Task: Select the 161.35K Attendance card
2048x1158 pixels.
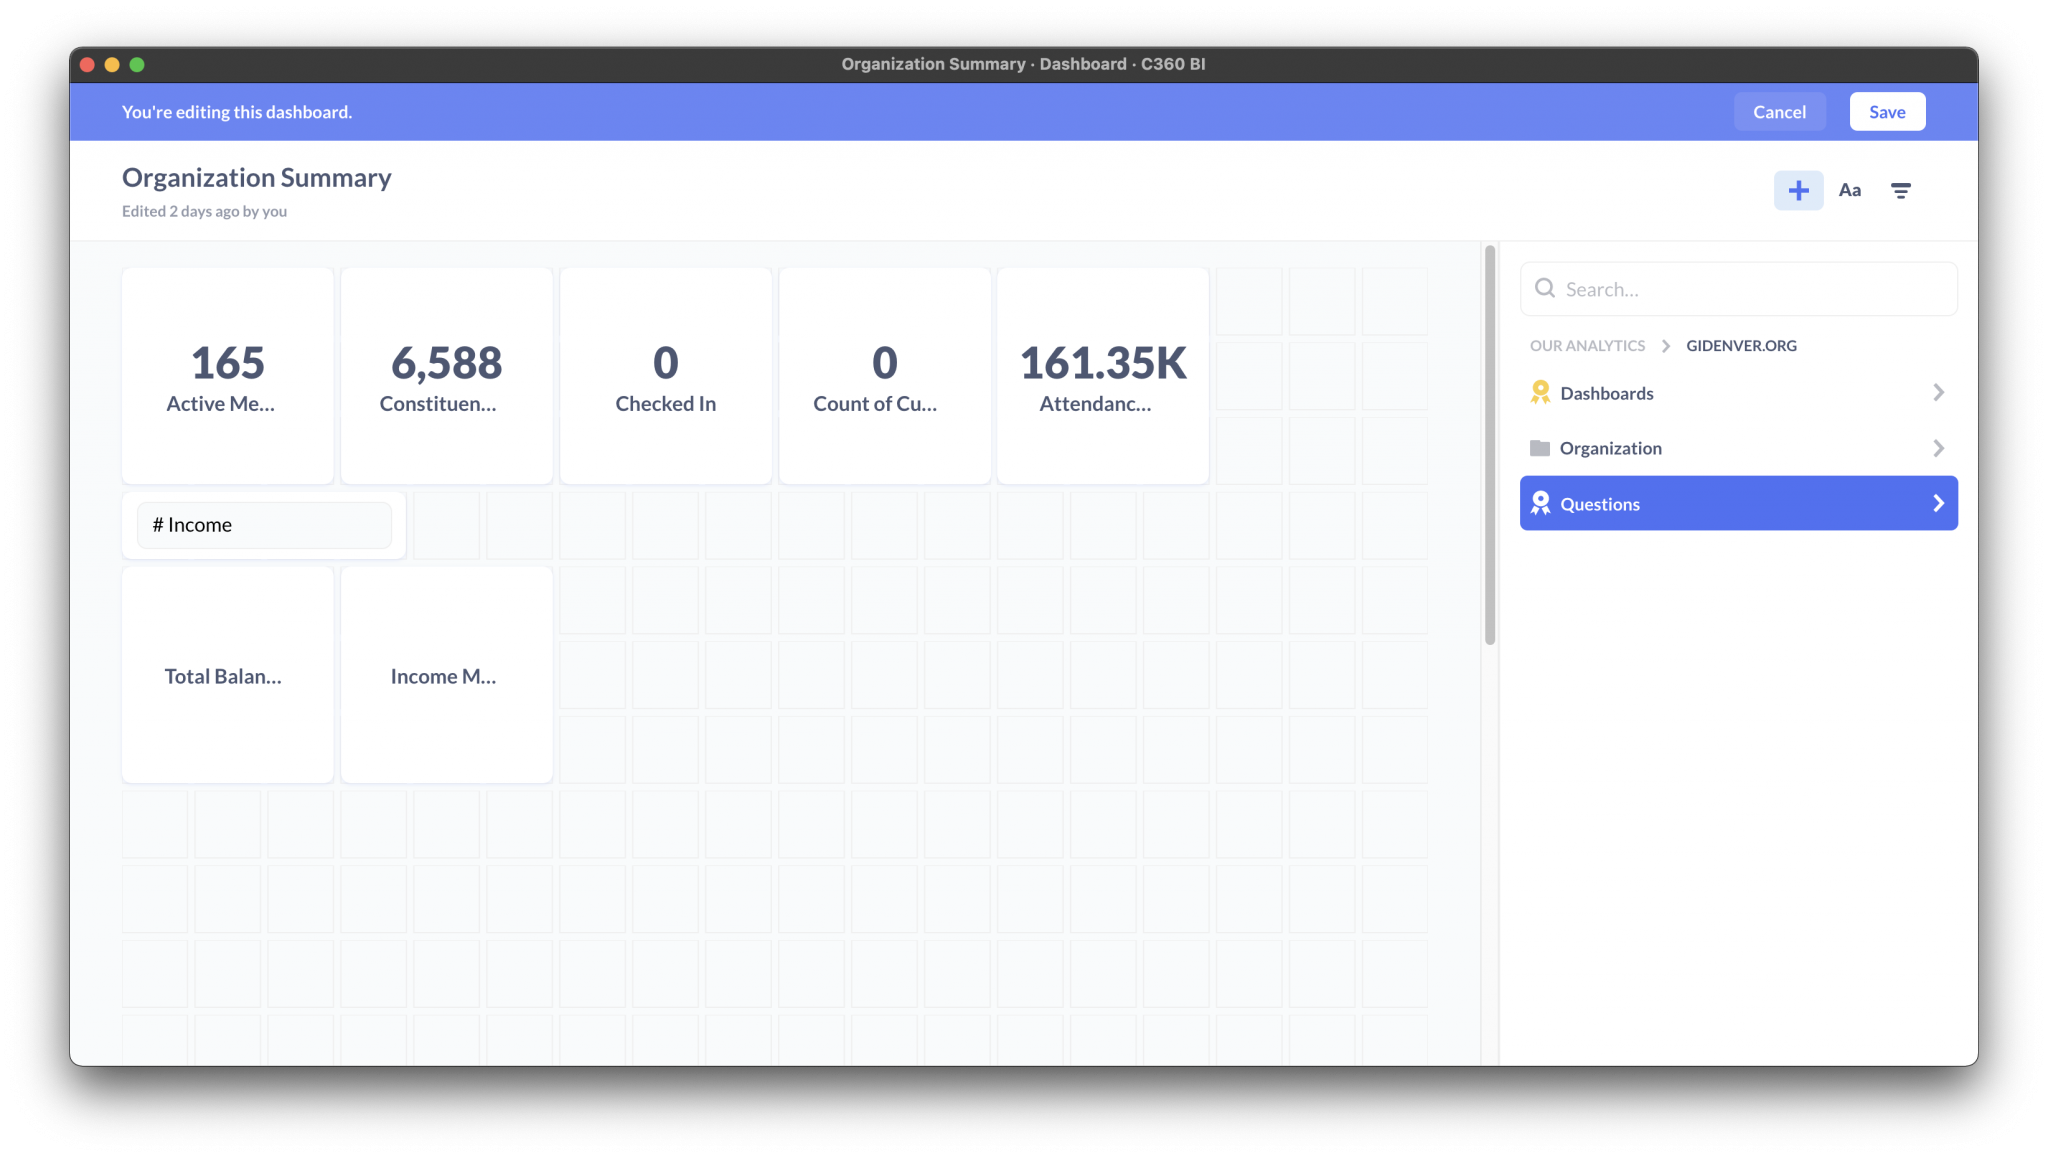Action: click(1103, 375)
